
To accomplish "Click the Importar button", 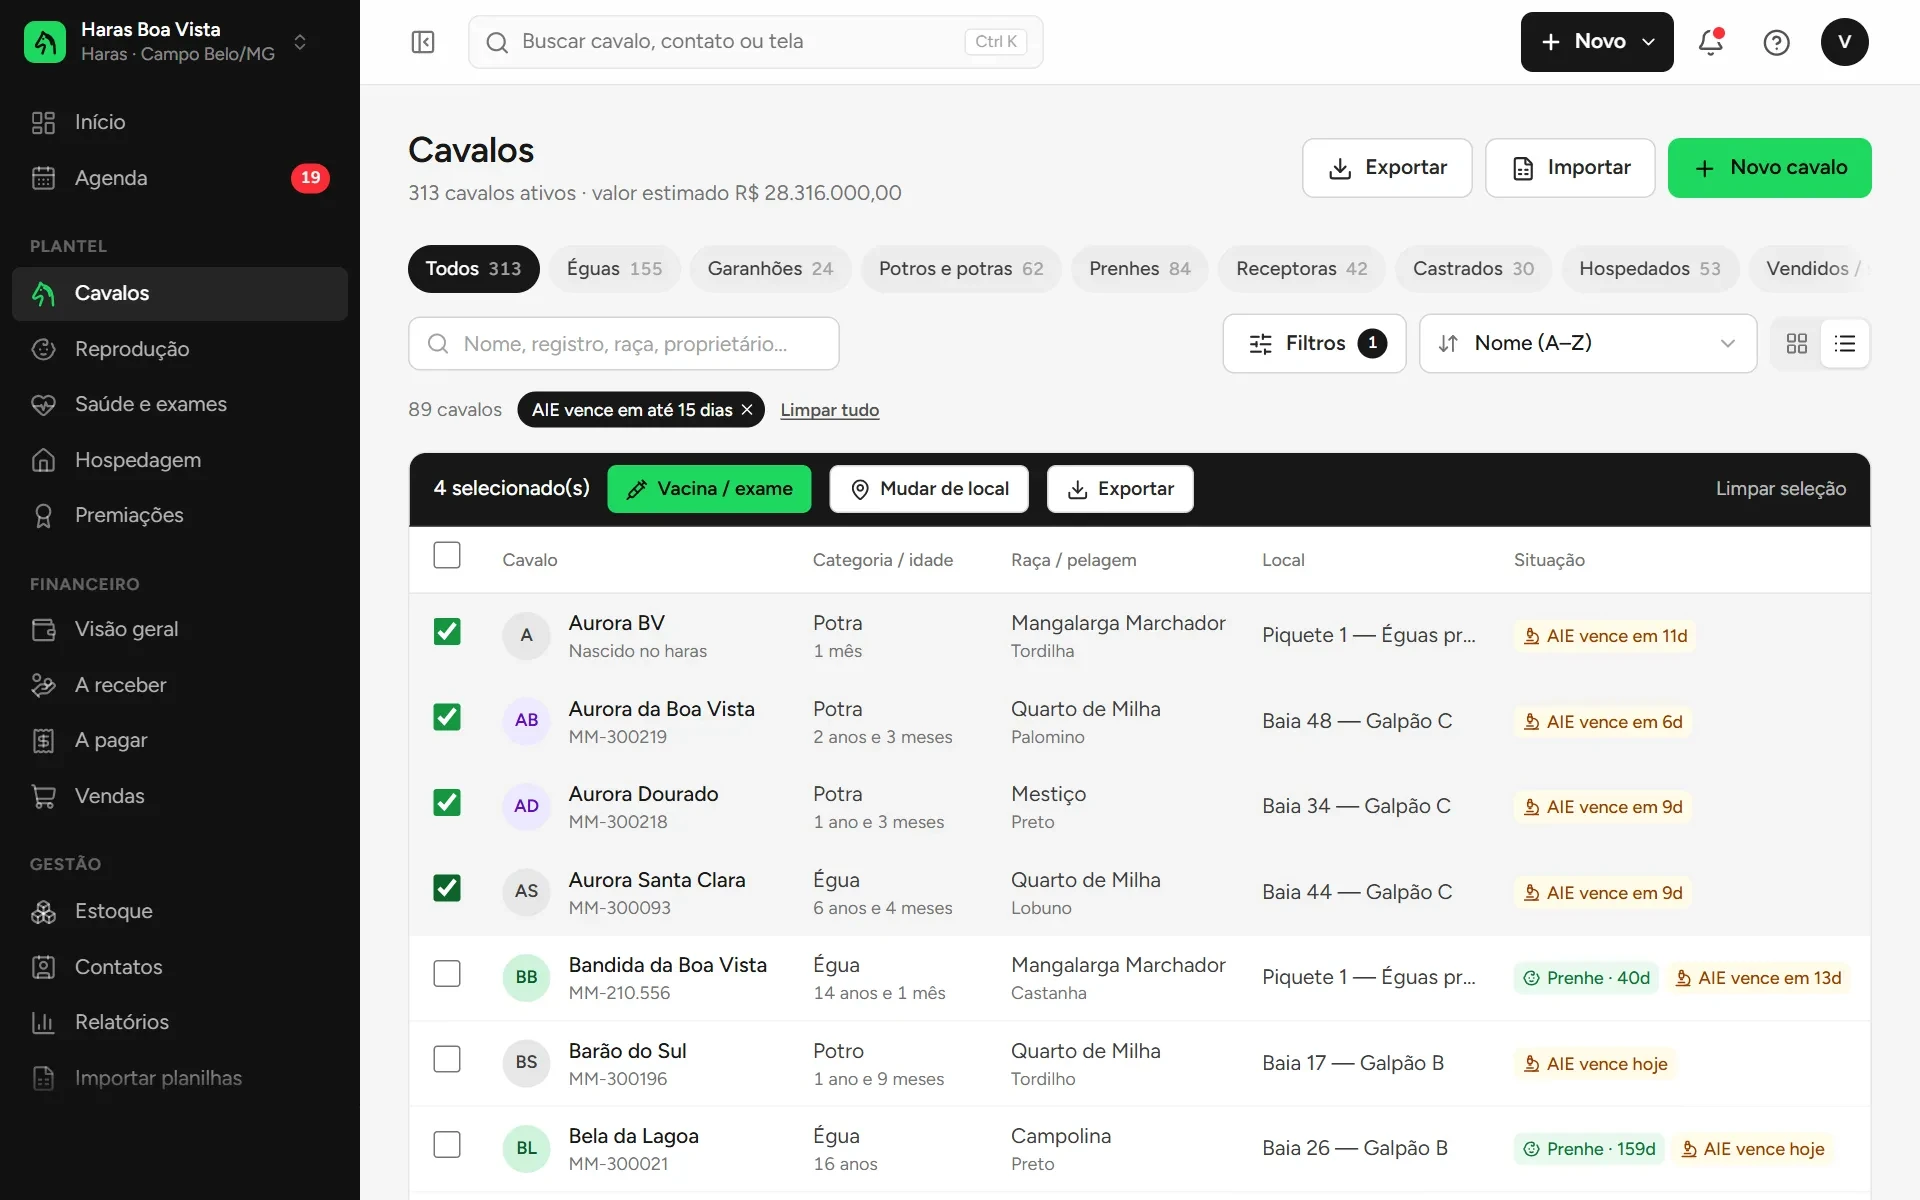I will click(x=1570, y=168).
